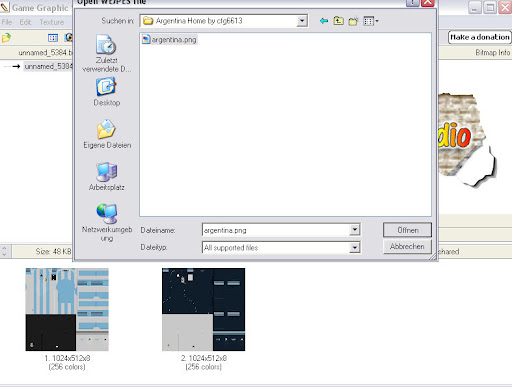The height and width of the screenshot is (387, 512).
Task: Open the Texture menu
Action: (52, 22)
